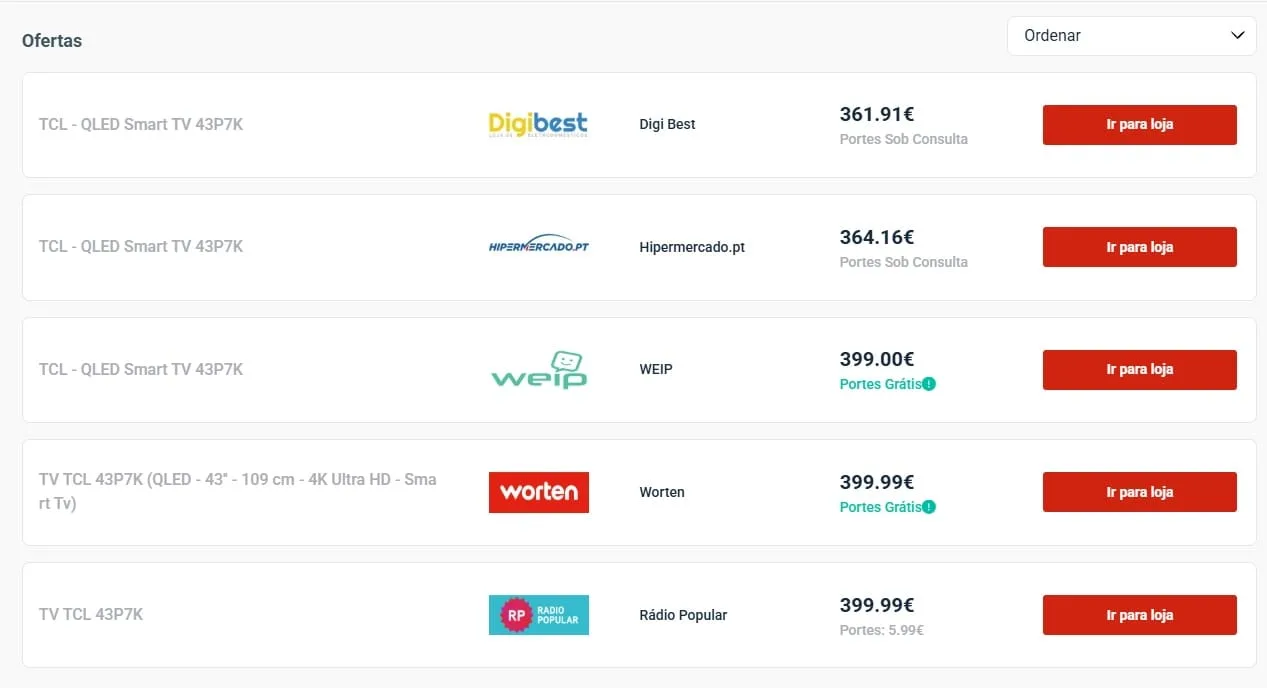Click "Ir para loja" on the Digi Best offer

1139,124
